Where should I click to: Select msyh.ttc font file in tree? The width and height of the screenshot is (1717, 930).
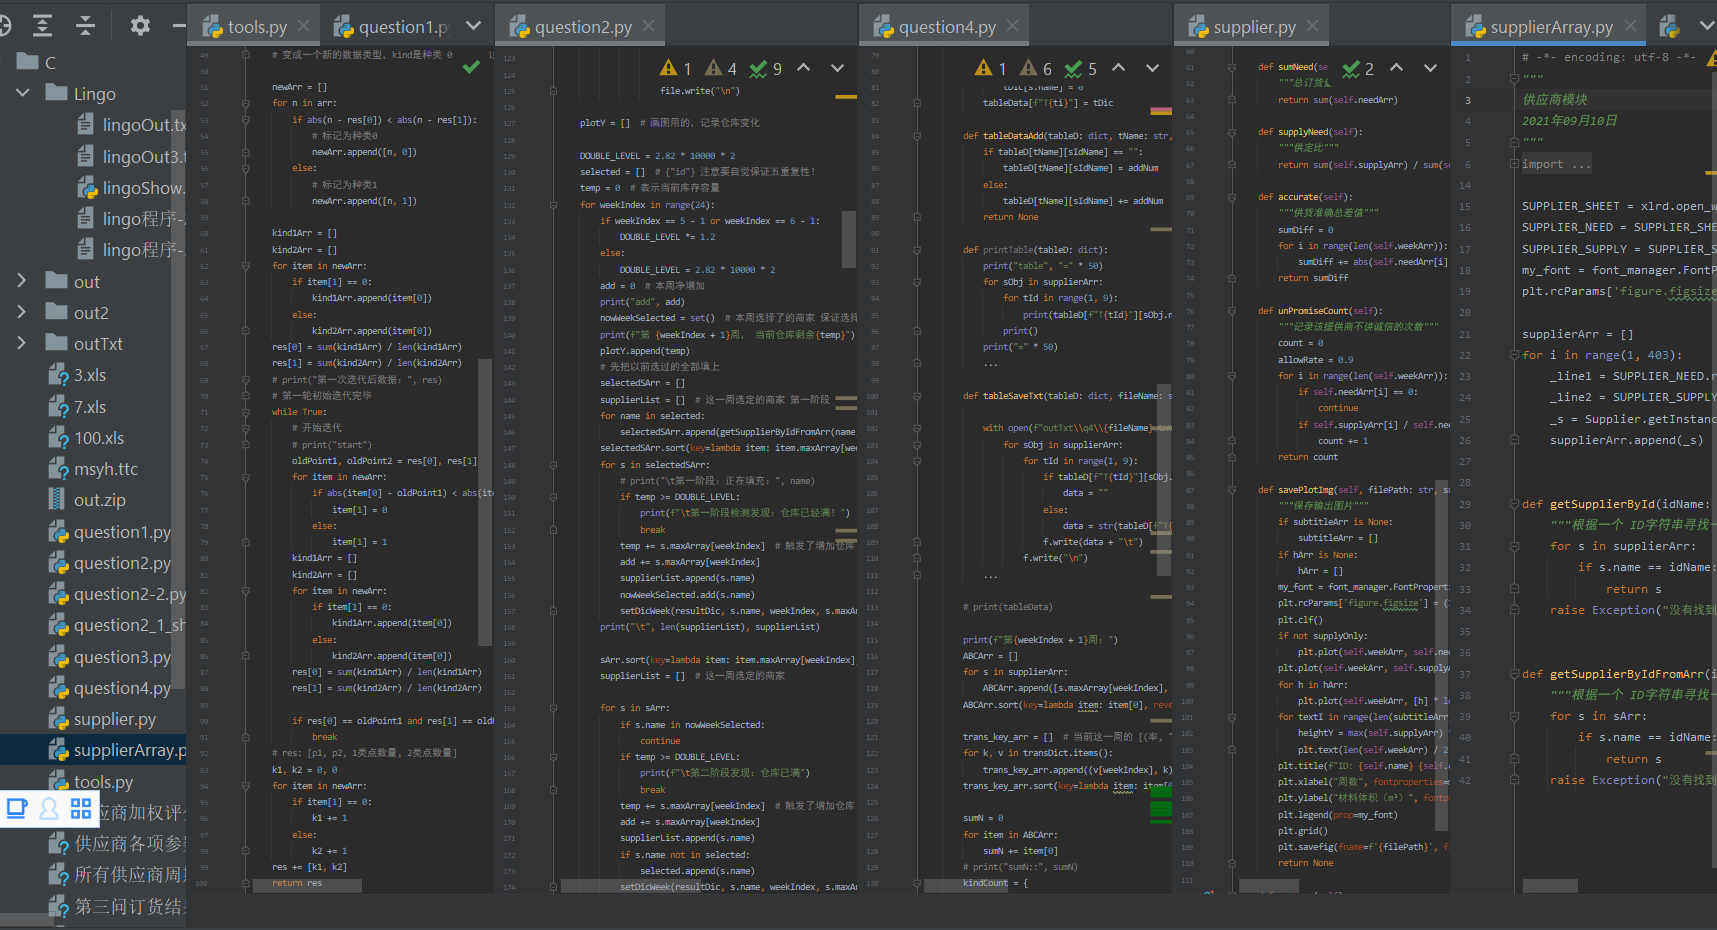click(x=93, y=469)
